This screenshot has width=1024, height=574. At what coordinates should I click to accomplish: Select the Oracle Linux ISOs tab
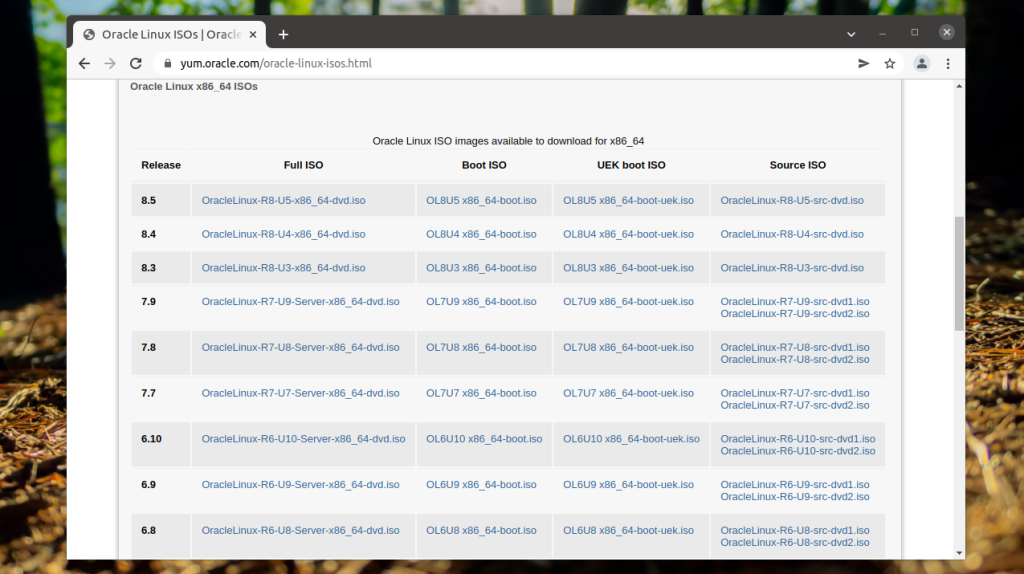point(169,35)
